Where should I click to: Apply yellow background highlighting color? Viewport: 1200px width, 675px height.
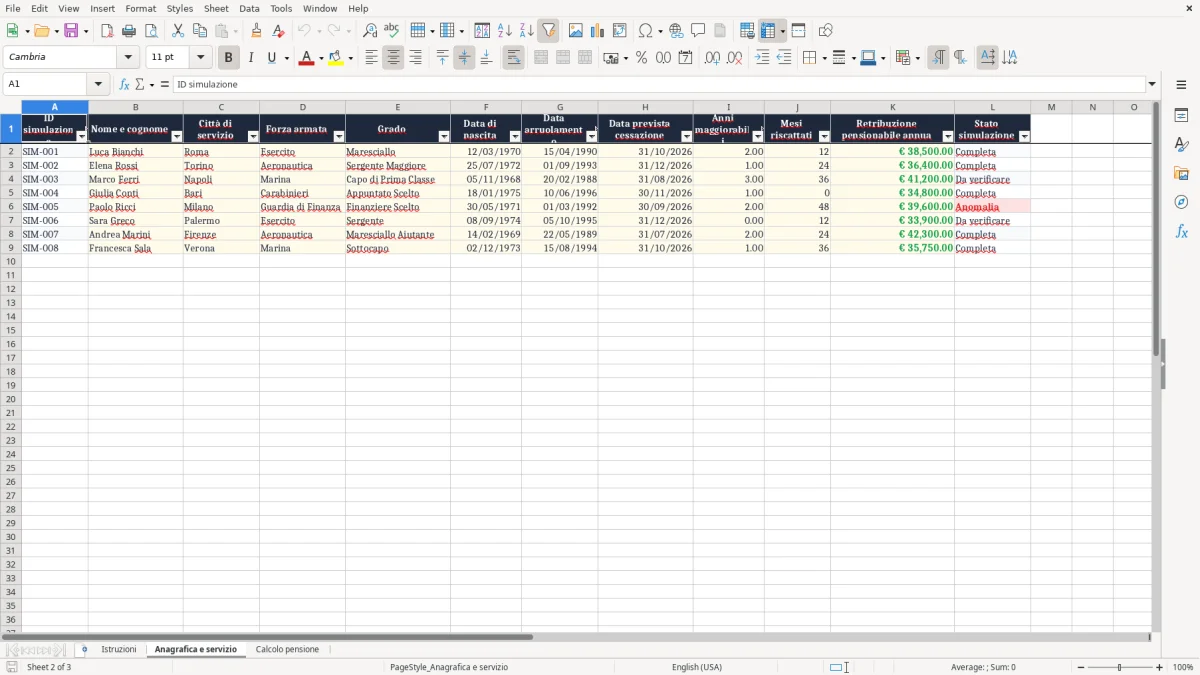pos(335,58)
